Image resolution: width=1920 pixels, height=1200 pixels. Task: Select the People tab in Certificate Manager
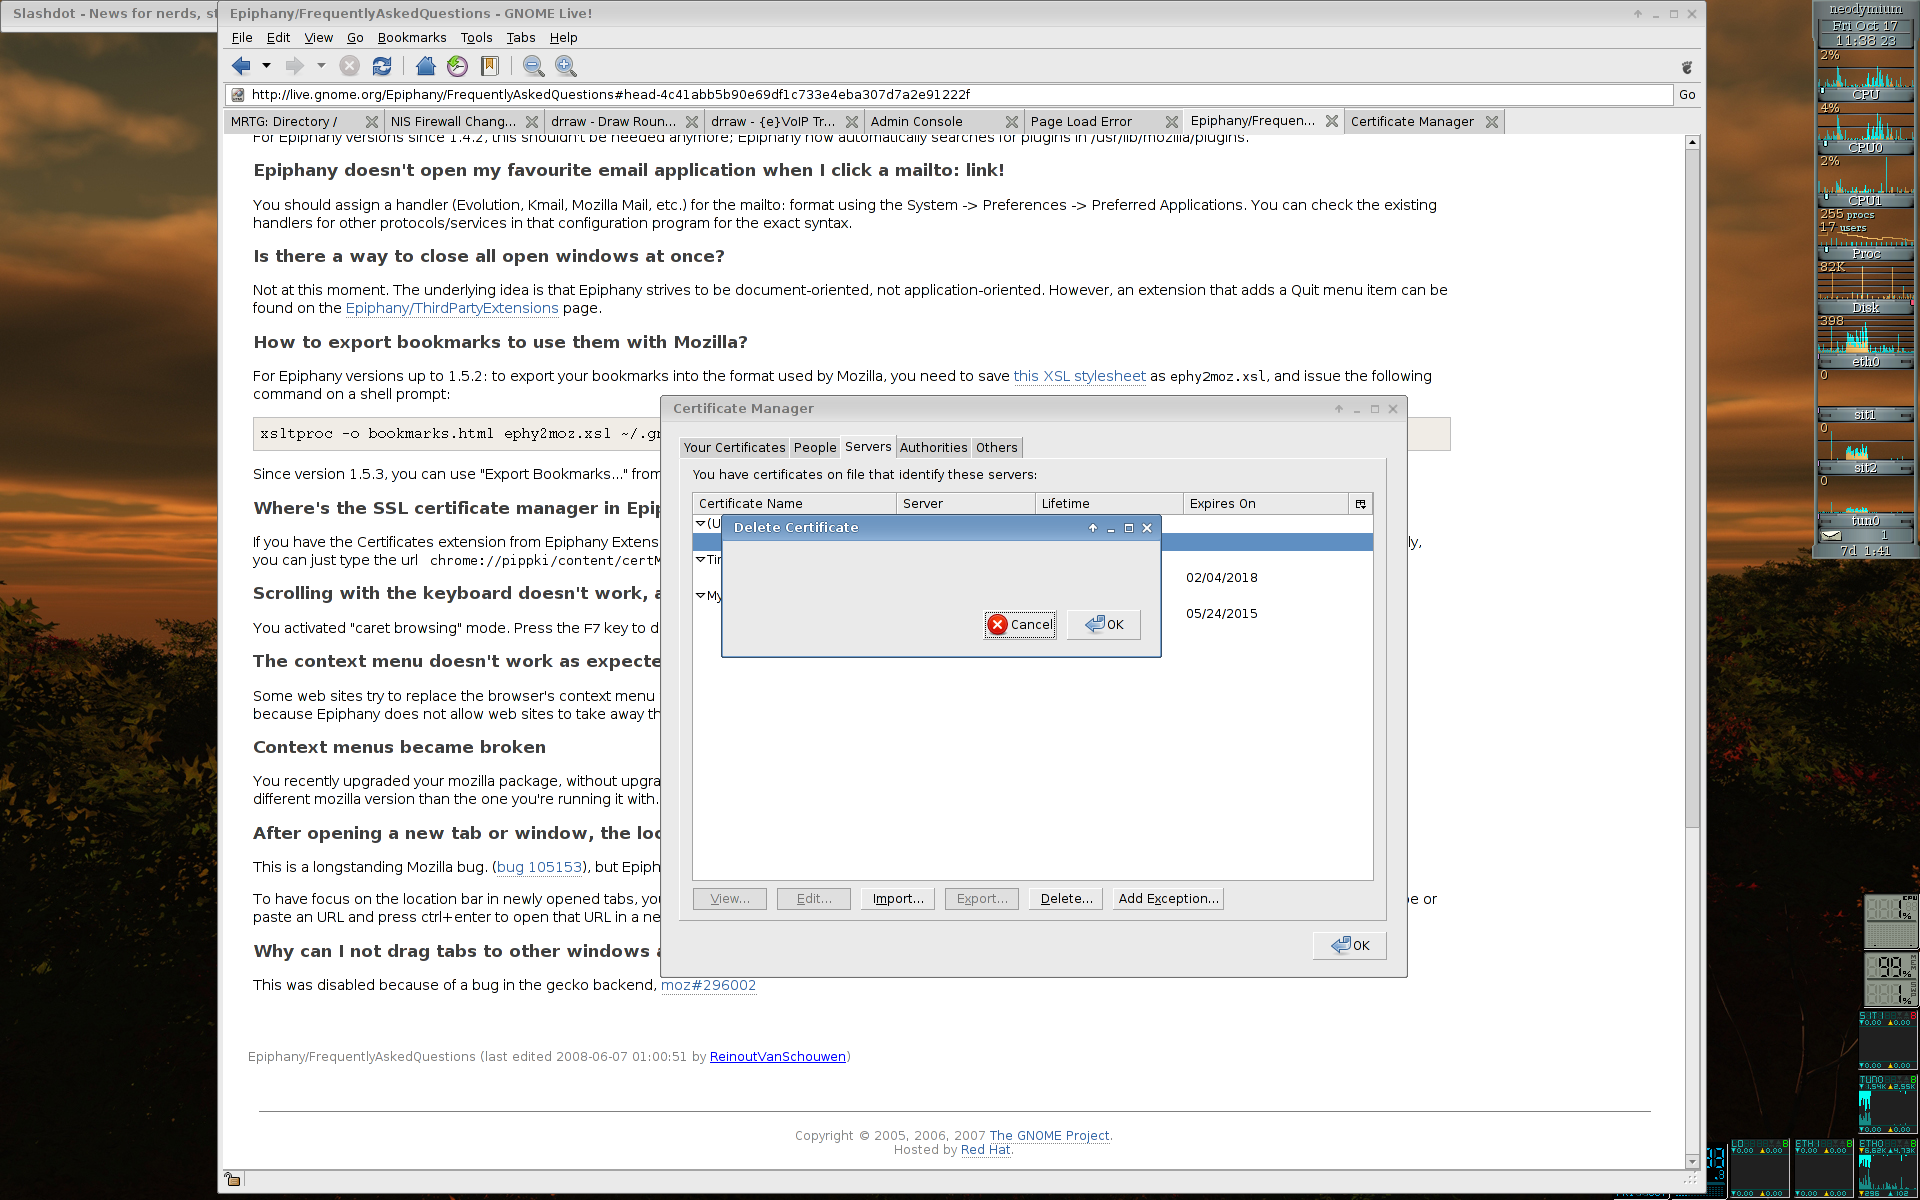[815, 448]
